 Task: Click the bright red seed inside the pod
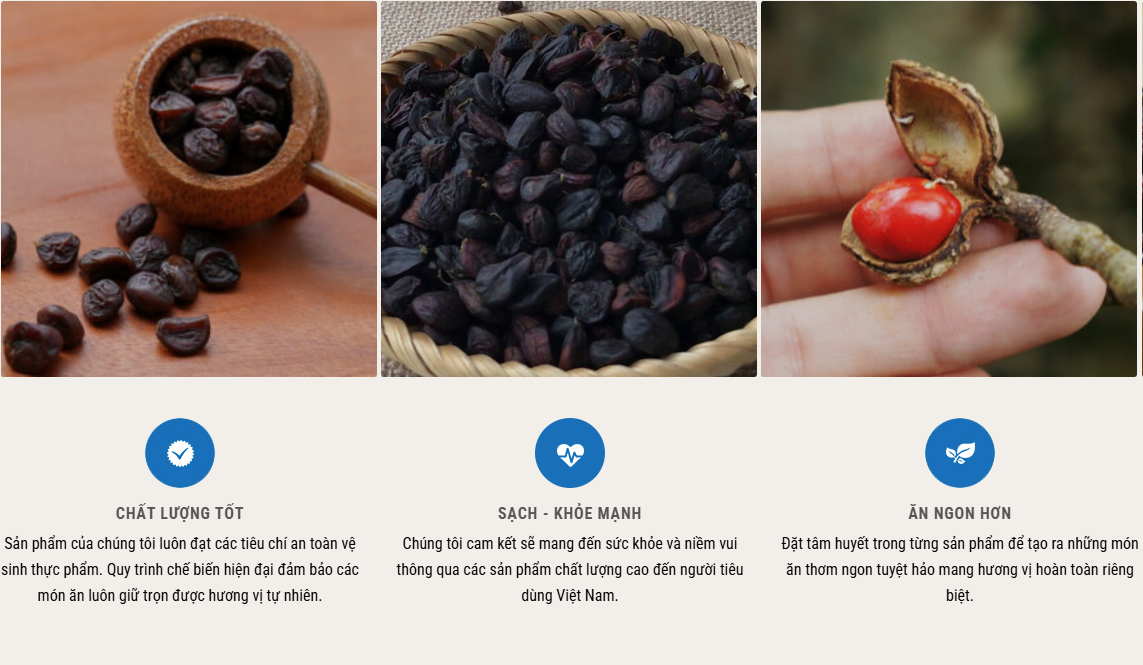pyautogui.click(x=907, y=219)
